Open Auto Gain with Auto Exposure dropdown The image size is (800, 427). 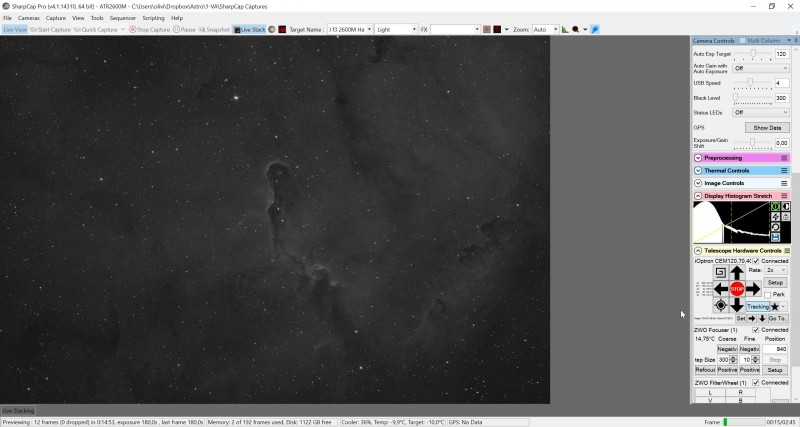pyautogui.click(x=761, y=68)
